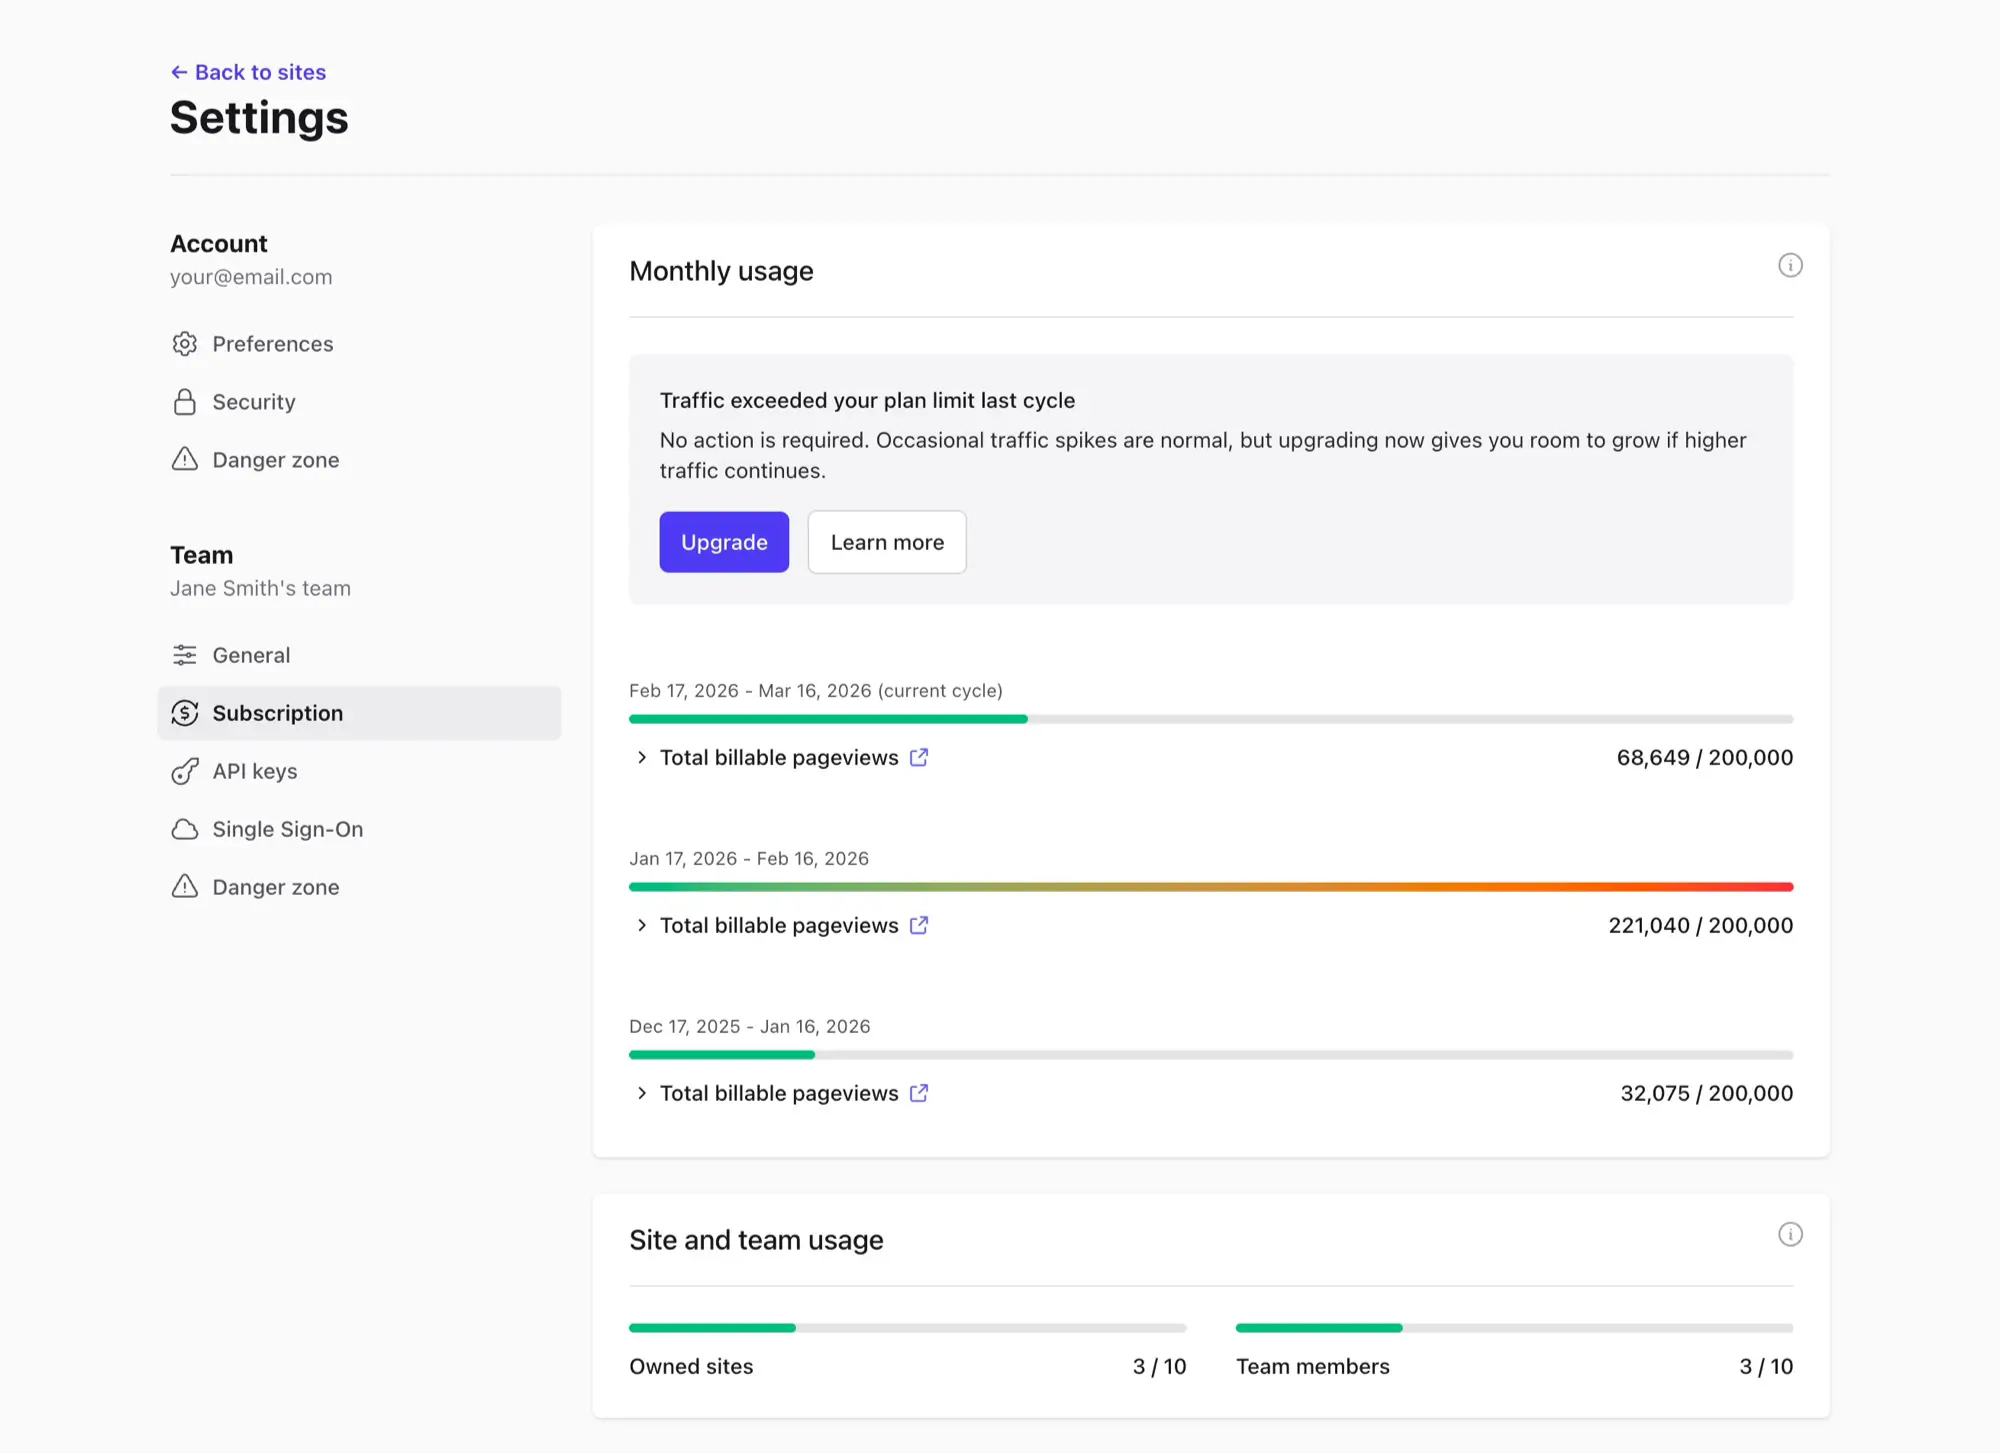Click the Preferences gear icon
Image resolution: width=2000 pixels, height=1453 pixels.
[x=185, y=344]
